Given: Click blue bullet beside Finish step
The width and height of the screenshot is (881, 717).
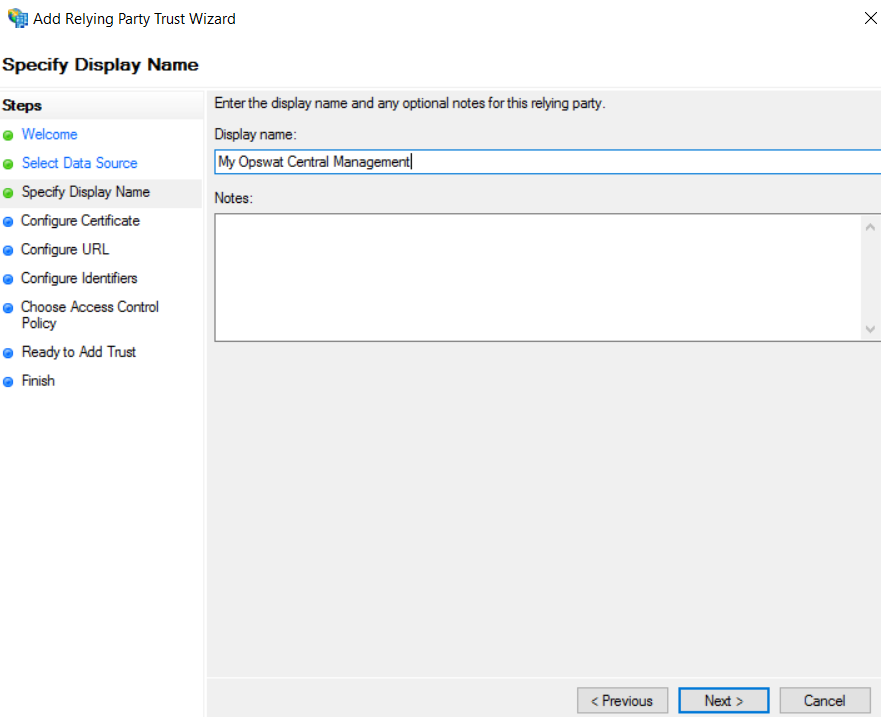Looking at the screenshot, I should [9, 382].
